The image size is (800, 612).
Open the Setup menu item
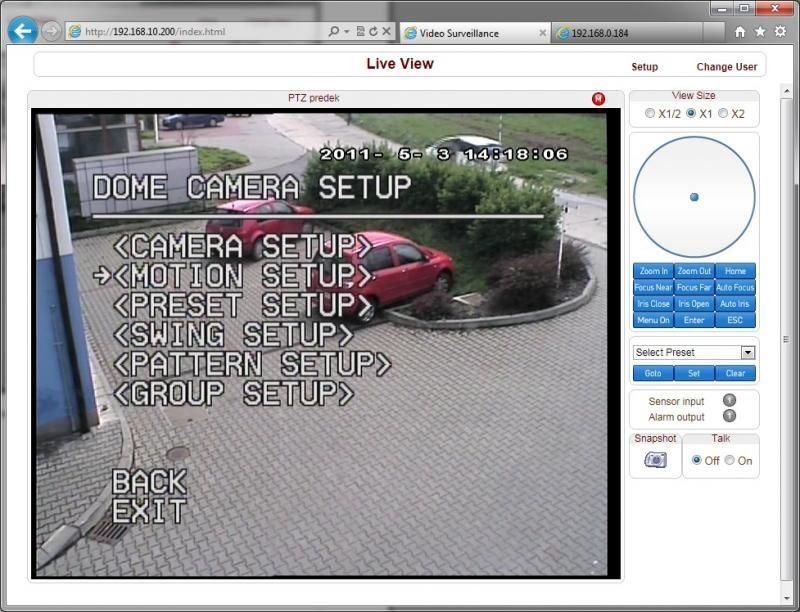(x=644, y=67)
